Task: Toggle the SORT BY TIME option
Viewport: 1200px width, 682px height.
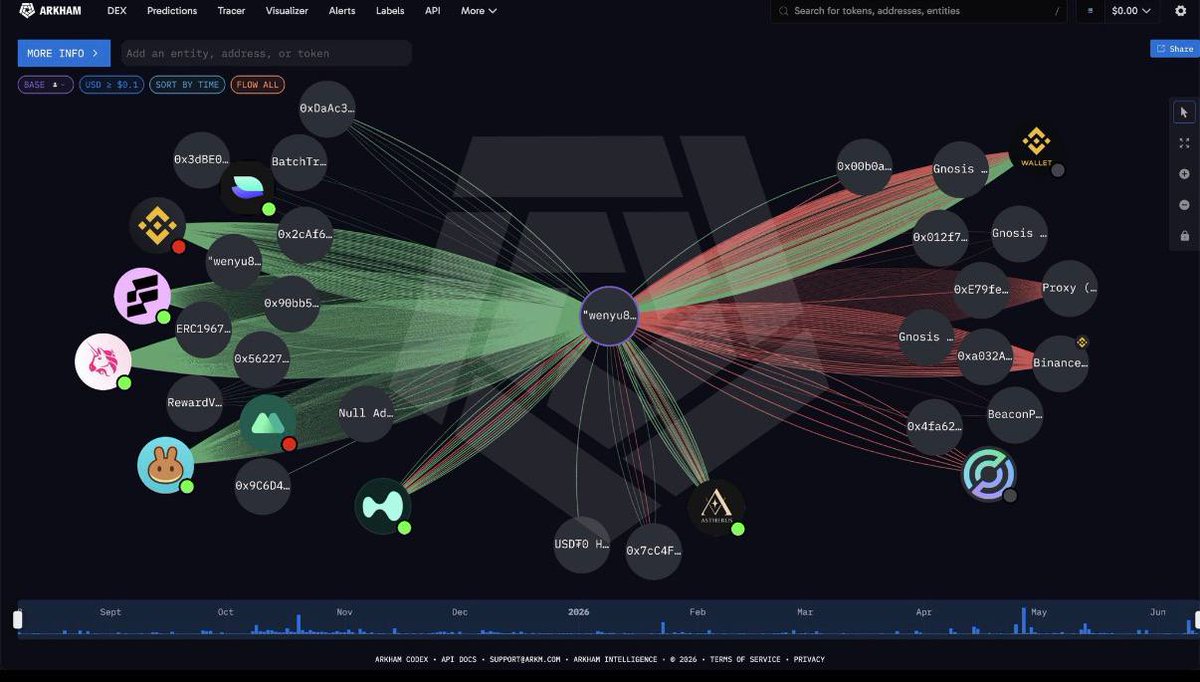Action: point(187,85)
